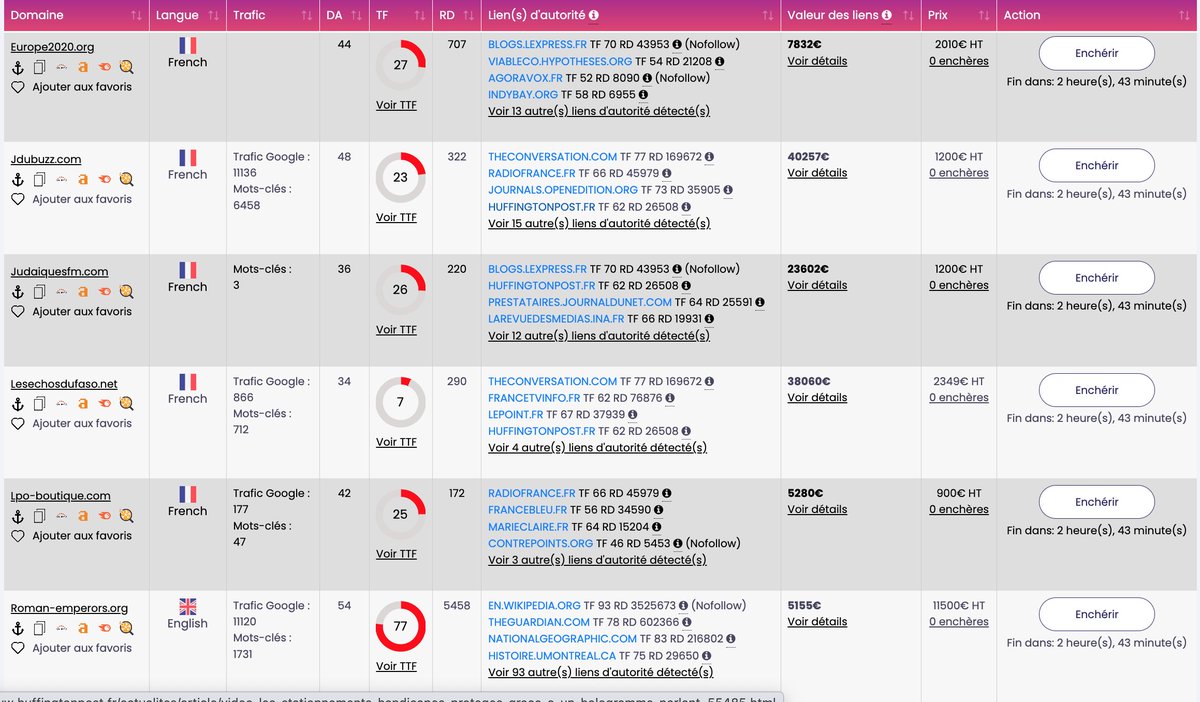Click the copy icon under Jdubuzz.com
Viewport: 1200px width, 702px height.
click(39, 179)
